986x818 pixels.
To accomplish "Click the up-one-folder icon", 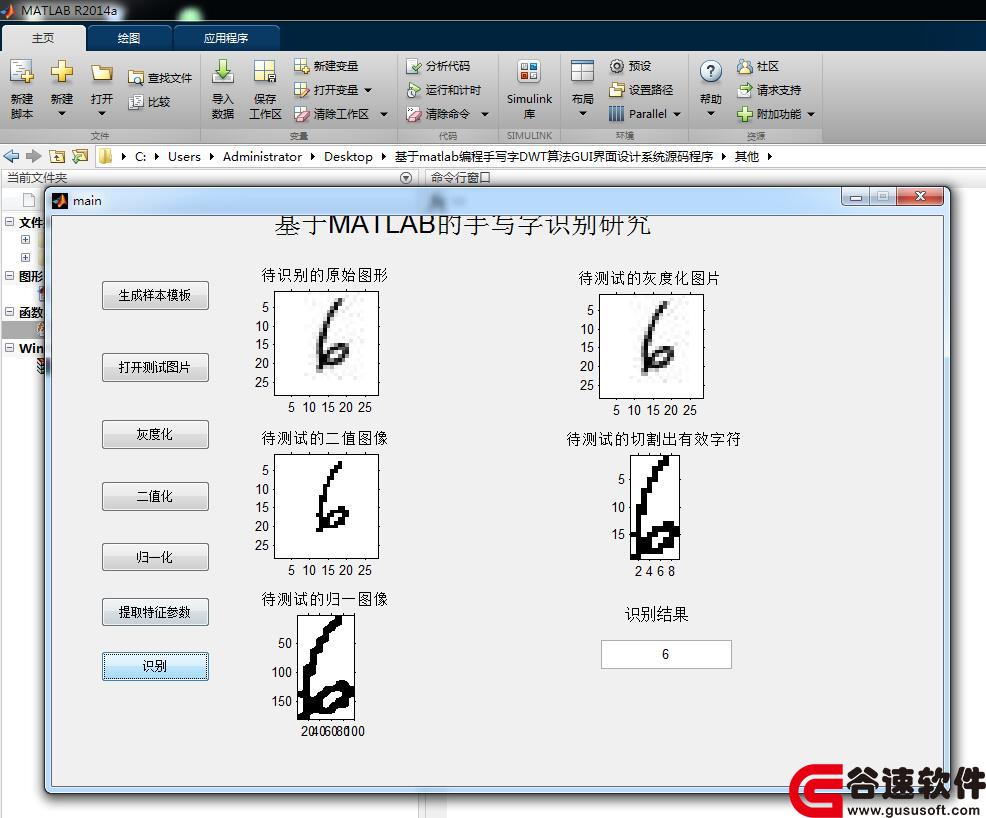I will coord(57,156).
